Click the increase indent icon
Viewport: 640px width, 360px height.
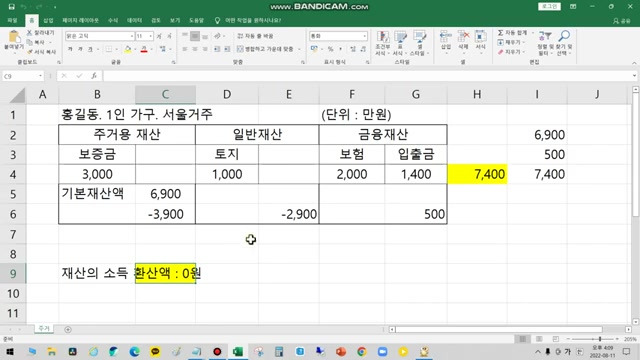(227, 49)
